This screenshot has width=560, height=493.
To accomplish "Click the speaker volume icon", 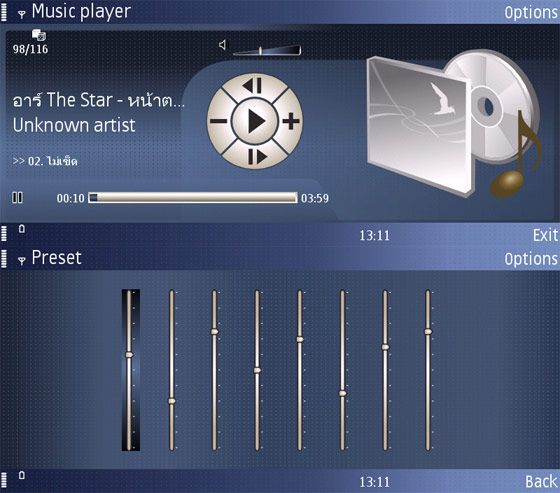I will point(222,45).
